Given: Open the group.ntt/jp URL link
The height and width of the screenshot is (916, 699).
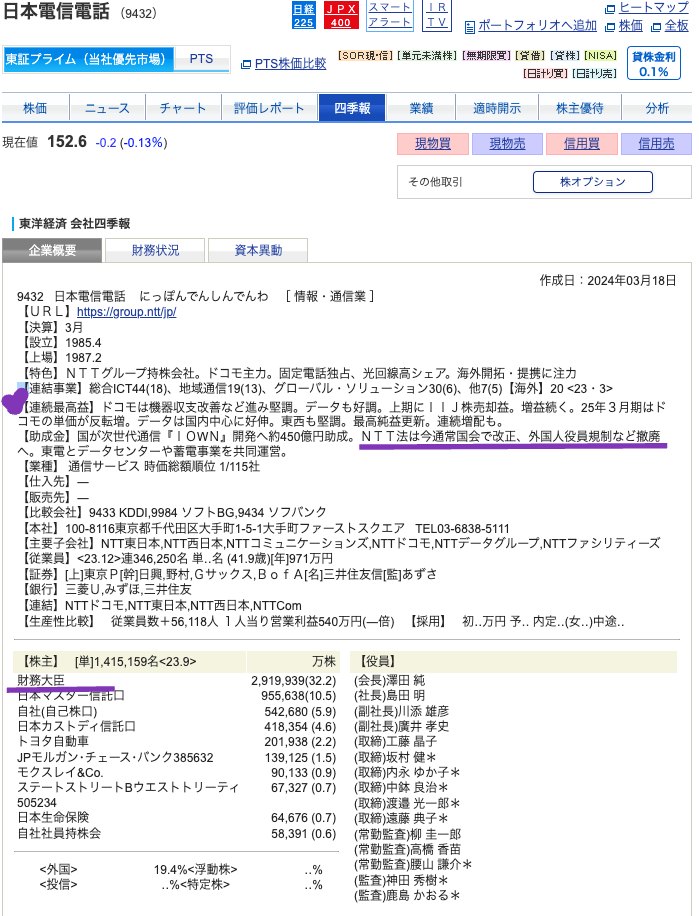Looking at the screenshot, I should [x=127, y=312].
